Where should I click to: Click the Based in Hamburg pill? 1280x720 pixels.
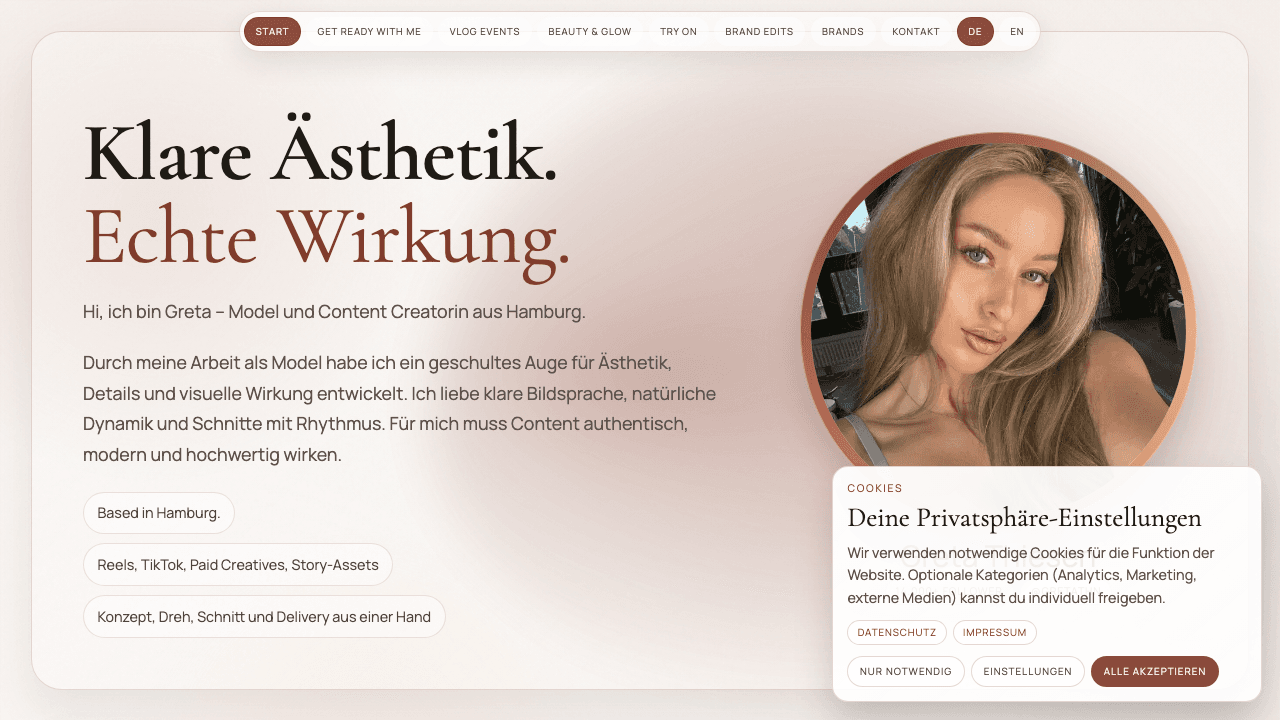tap(159, 513)
